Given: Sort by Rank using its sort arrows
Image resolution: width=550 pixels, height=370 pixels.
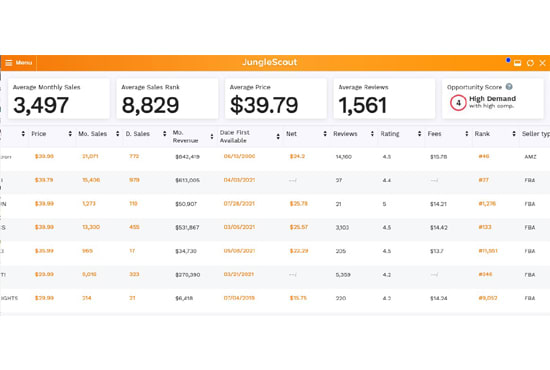Looking at the screenshot, I should (514, 134).
